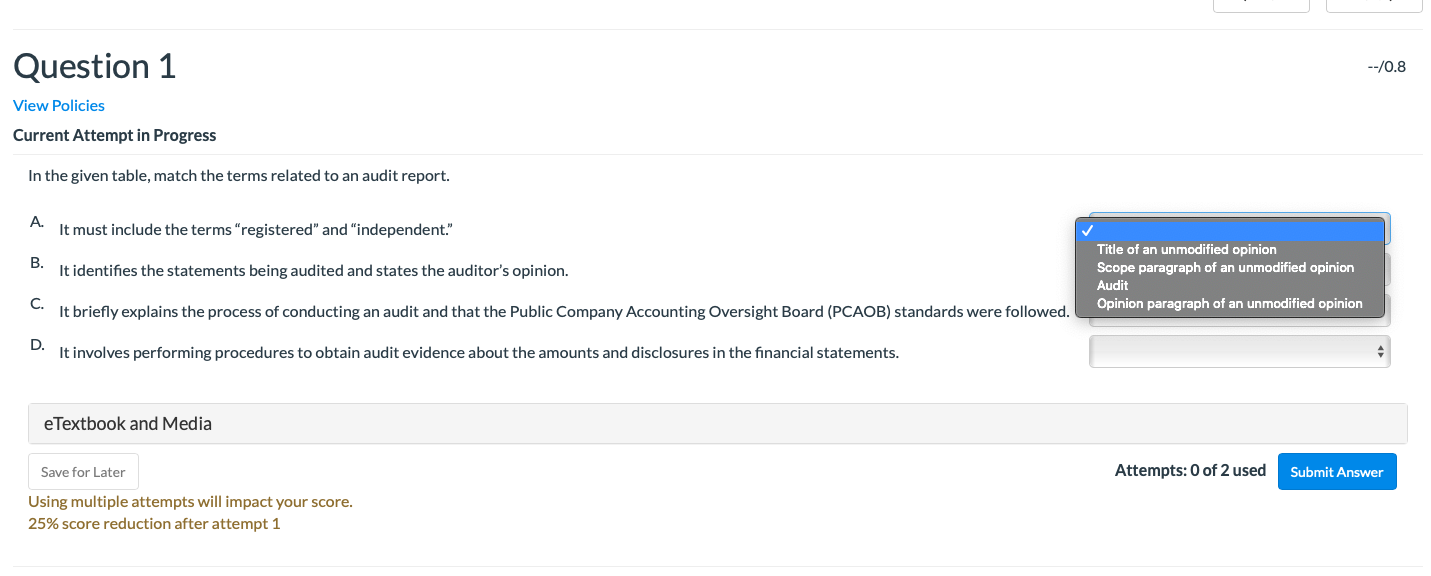The image size is (1431, 576).
Task: Expand the eTextbook and Media section
Action: click(x=127, y=423)
